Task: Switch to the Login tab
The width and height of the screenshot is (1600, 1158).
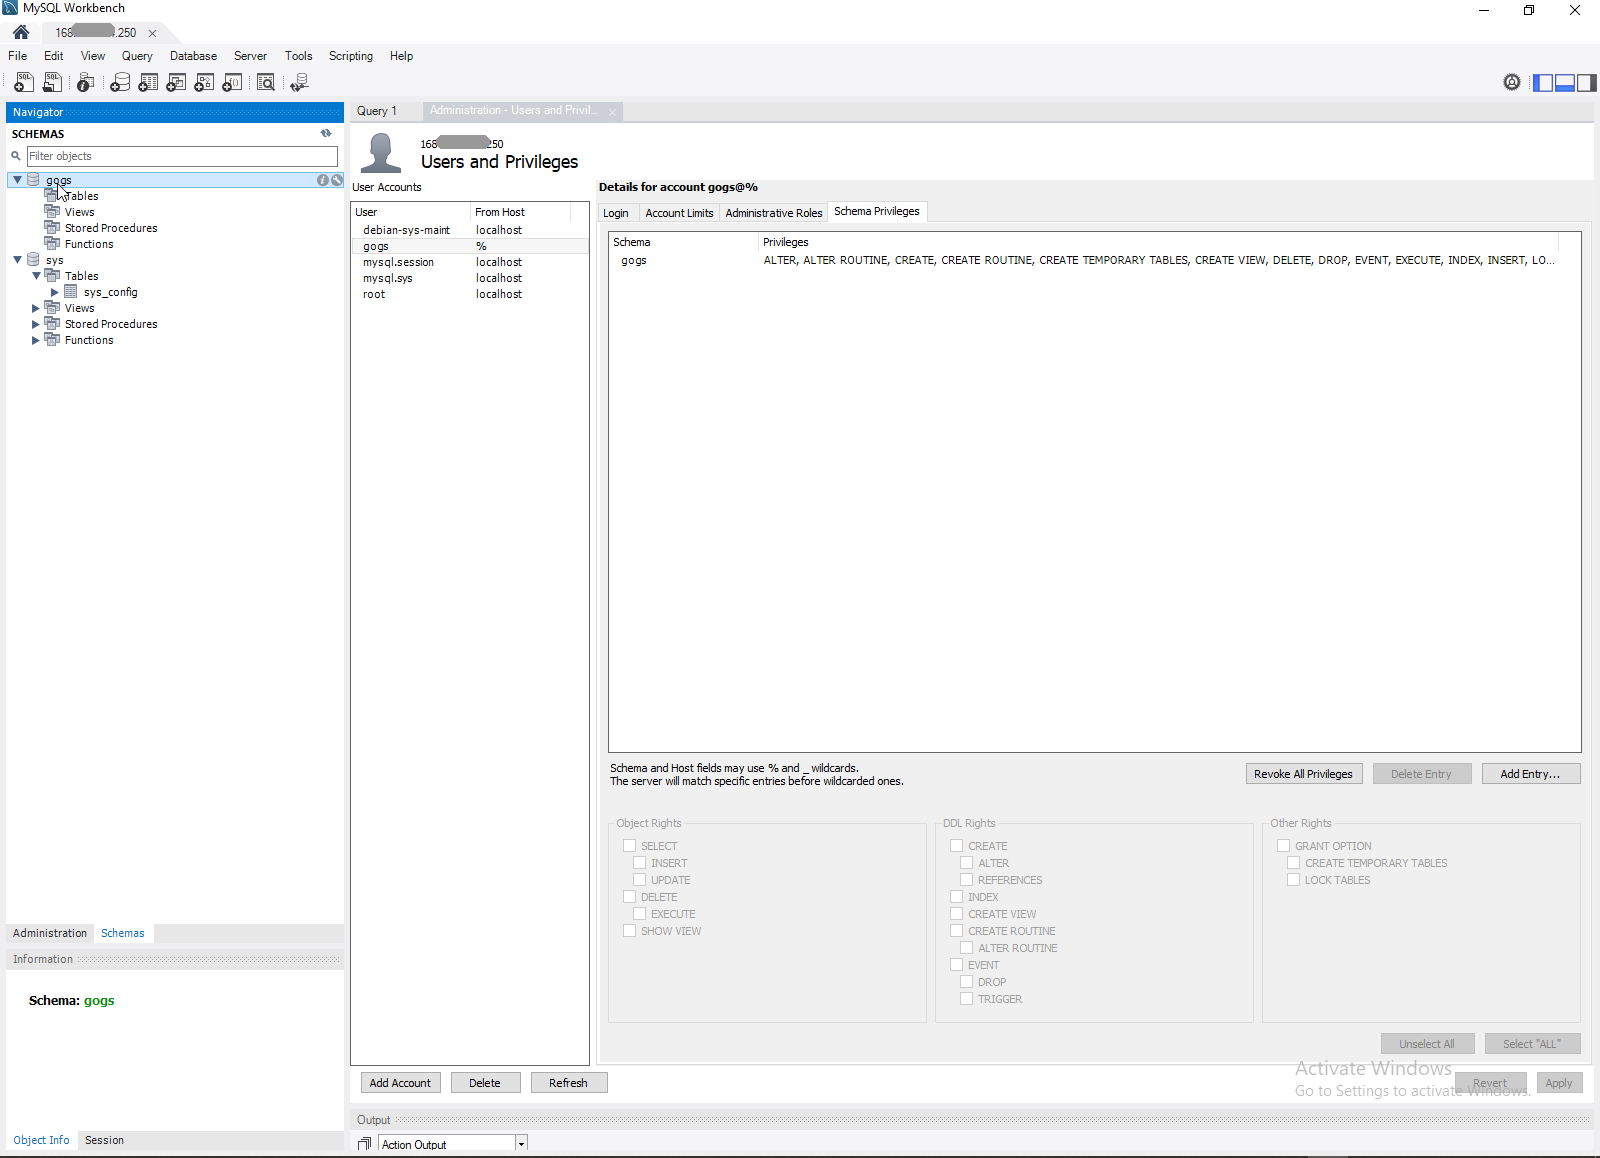Action: [x=616, y=213]
